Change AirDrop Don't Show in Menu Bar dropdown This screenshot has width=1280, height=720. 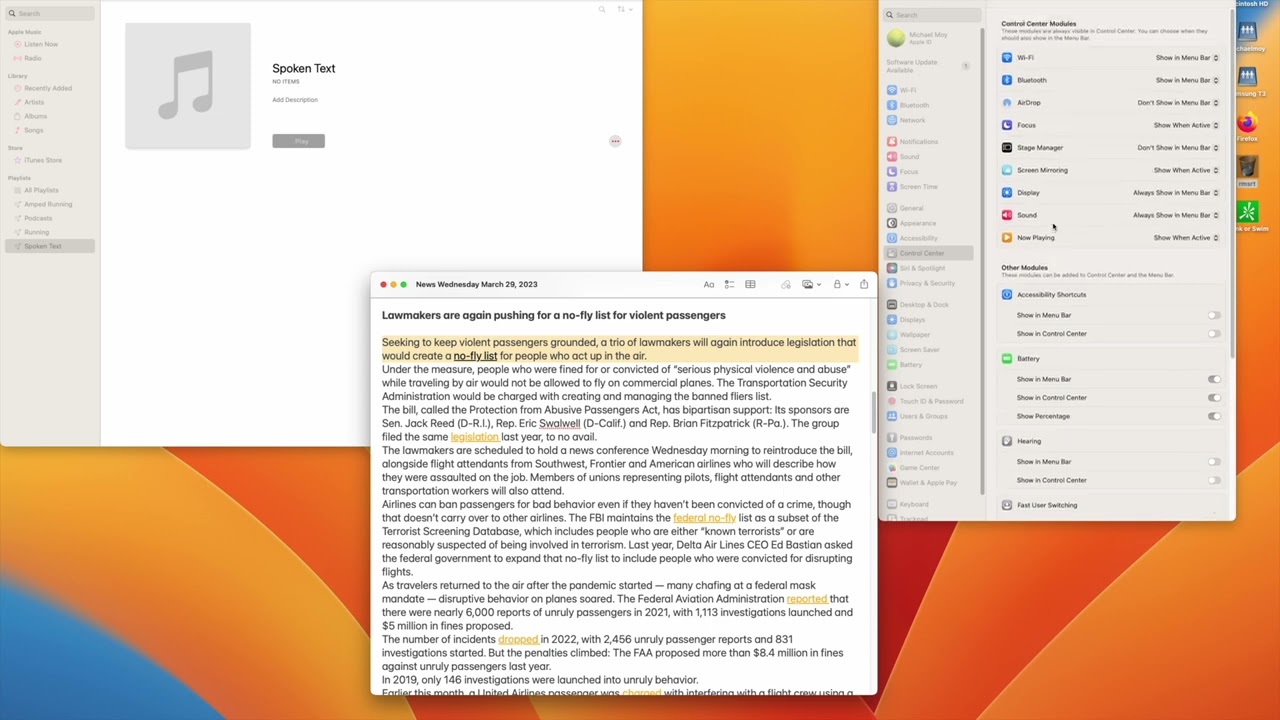[1178, 103]
